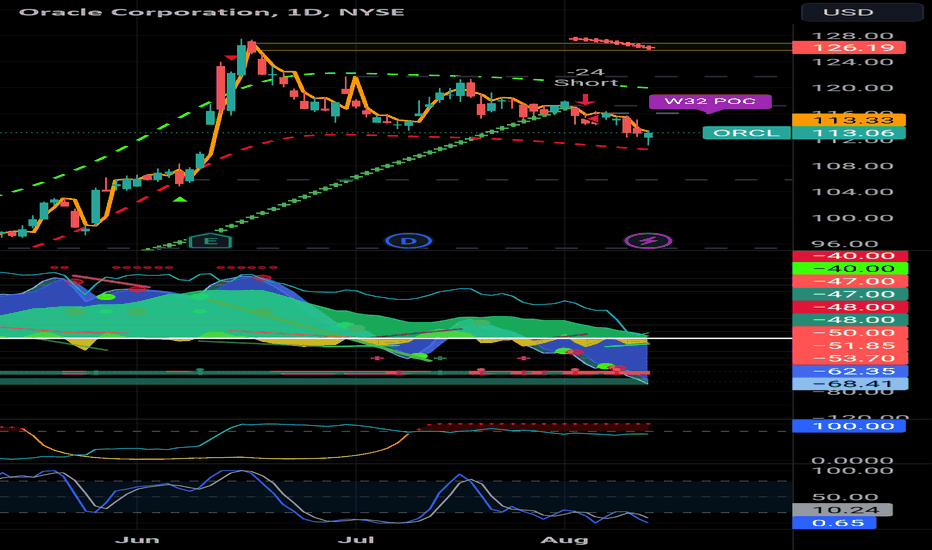Image resolution: width=932 pixels, height=550 pixels.
Task: Click the 113.33 orange price tag
Action: pyautogui.click(x=849, y=120)
